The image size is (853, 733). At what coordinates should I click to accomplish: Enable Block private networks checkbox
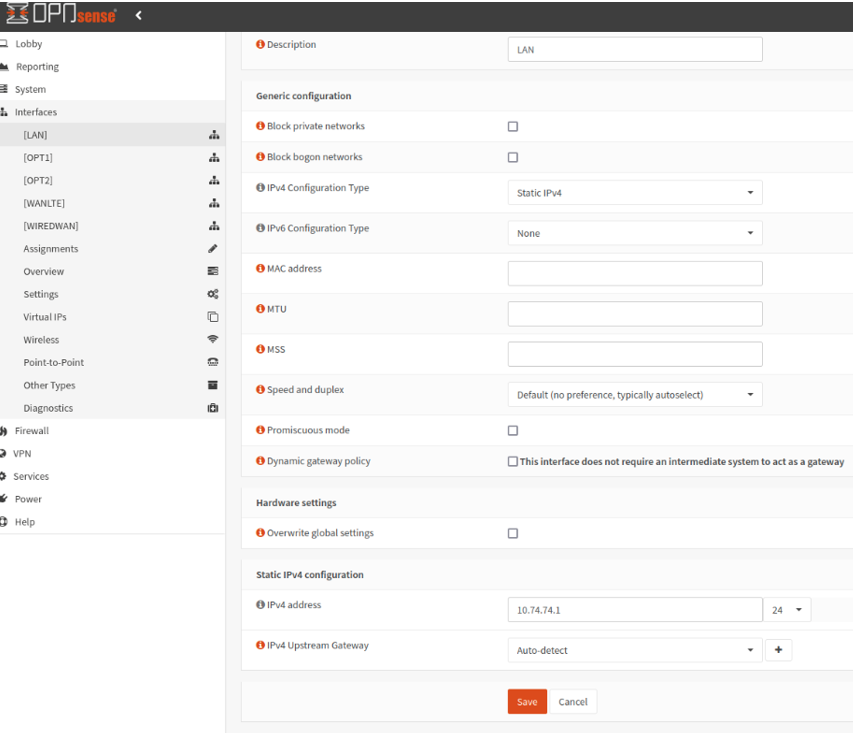(513, 126)
